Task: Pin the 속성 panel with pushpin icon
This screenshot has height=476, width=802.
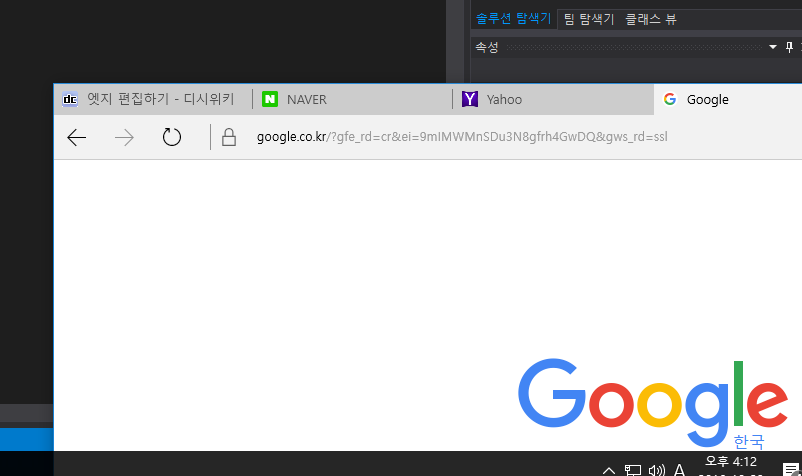Action: point(789,48)
